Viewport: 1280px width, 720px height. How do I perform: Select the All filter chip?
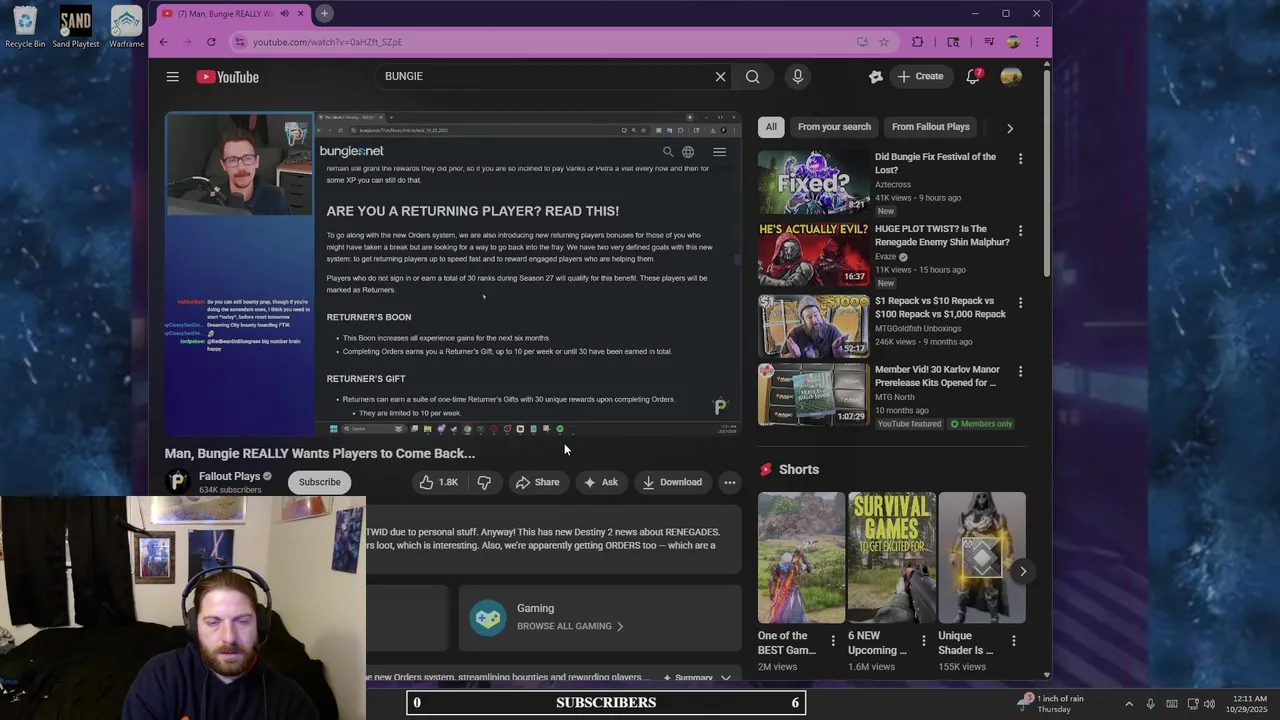(771, 127)
